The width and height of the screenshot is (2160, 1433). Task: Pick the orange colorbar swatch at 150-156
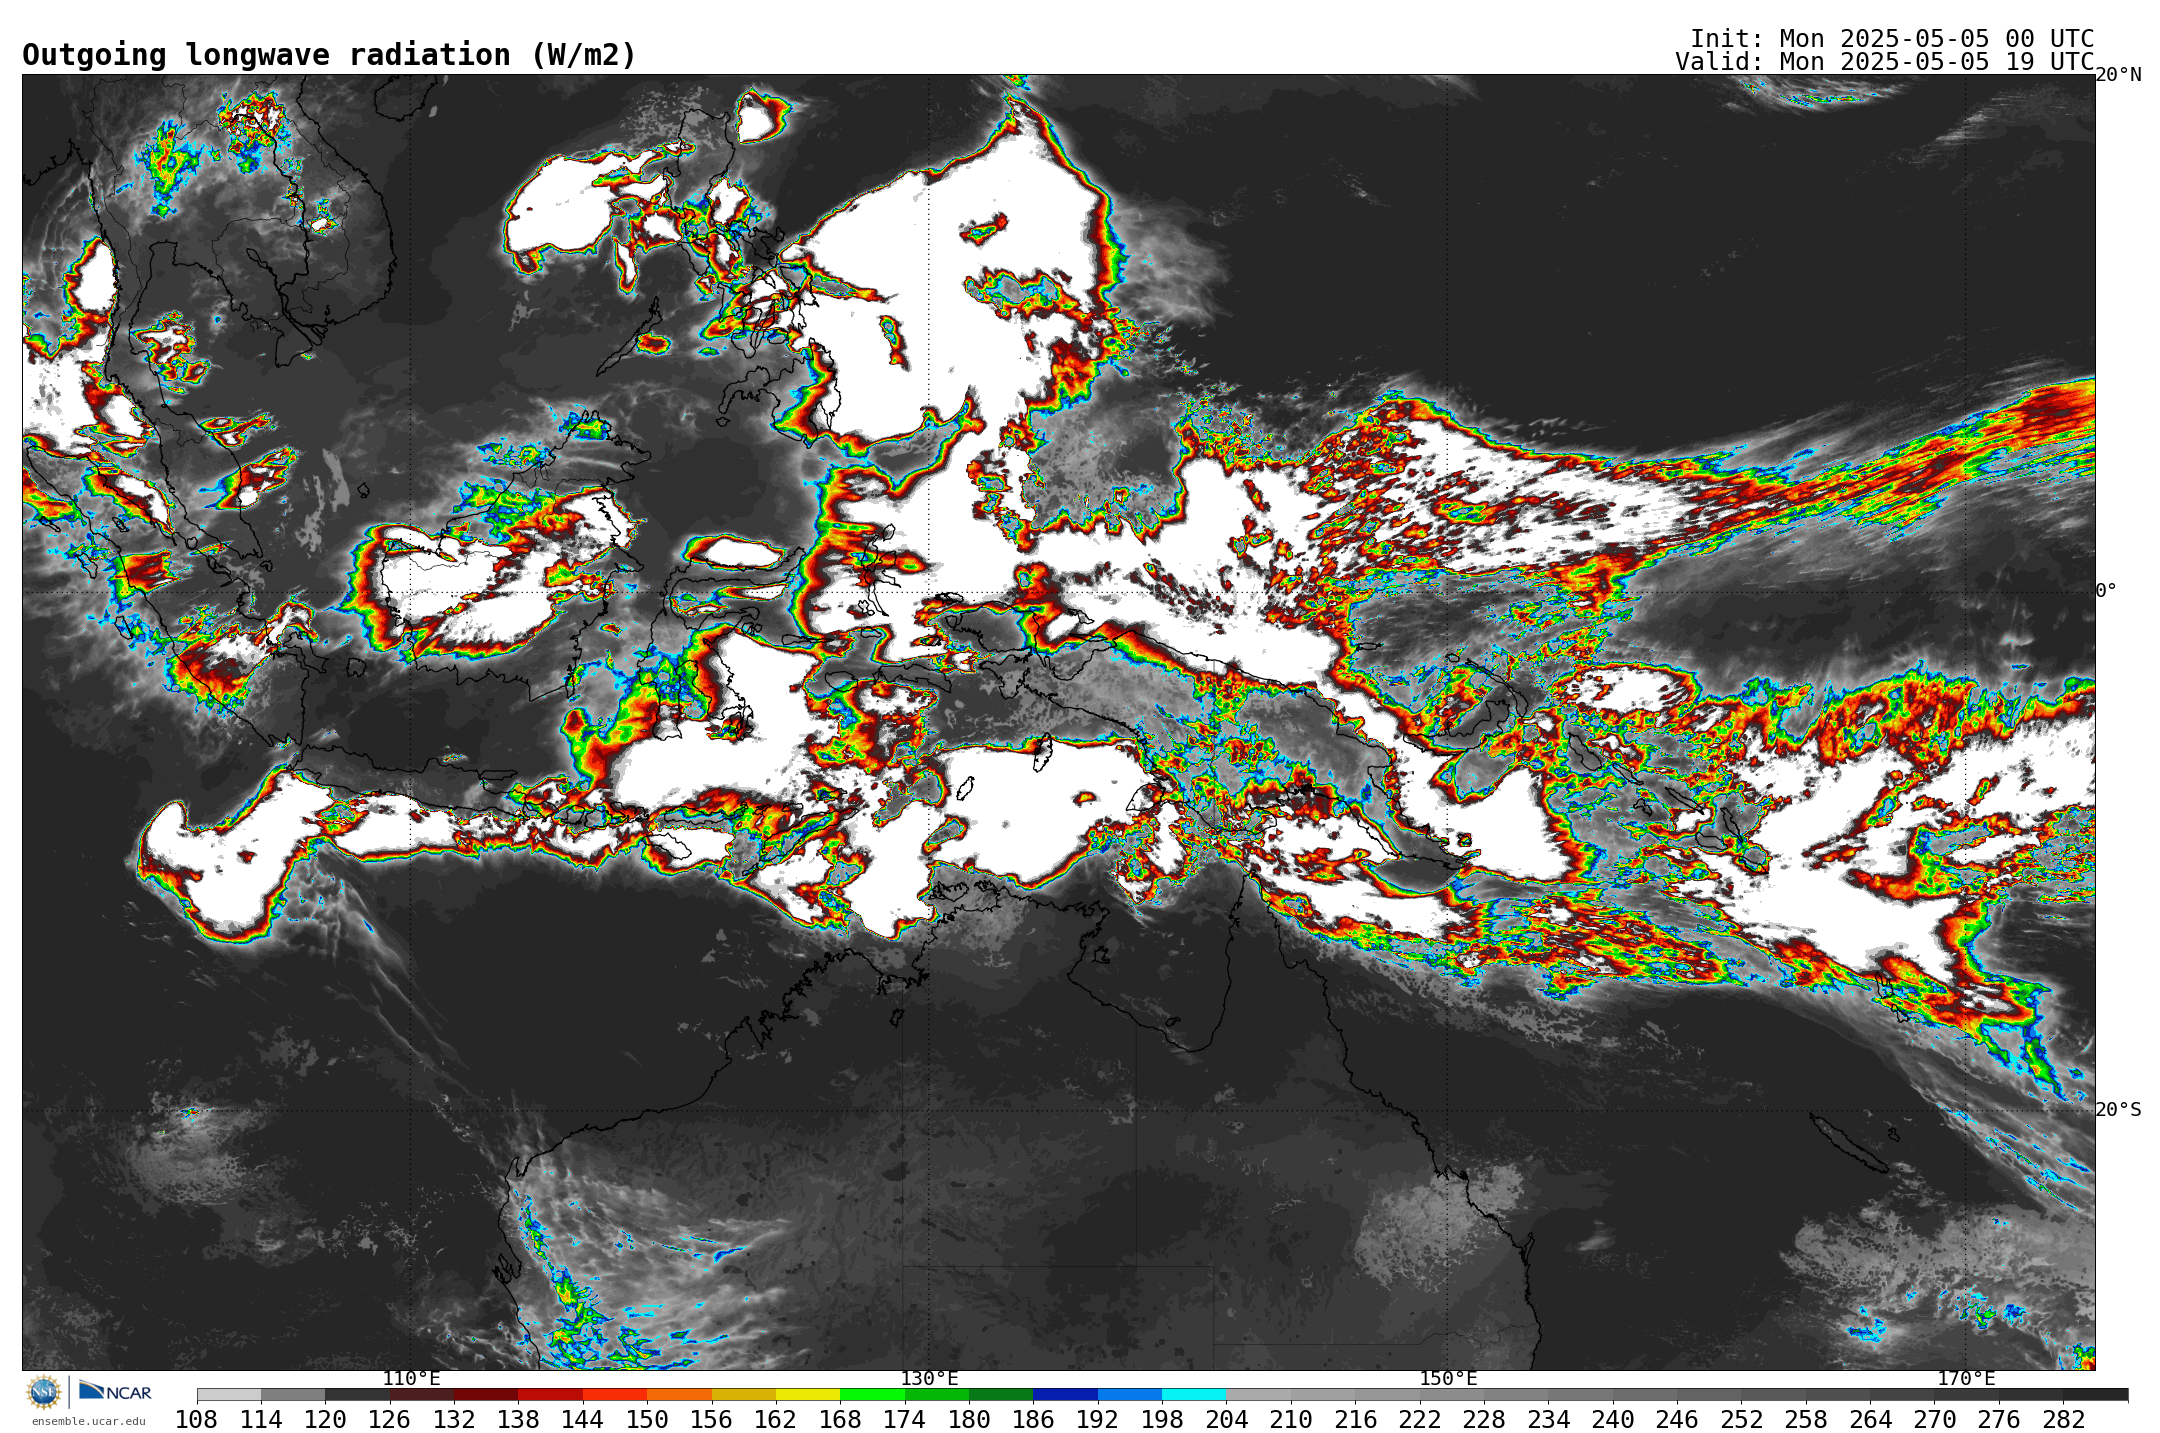pyautogui.click(x=679, y=1395)
